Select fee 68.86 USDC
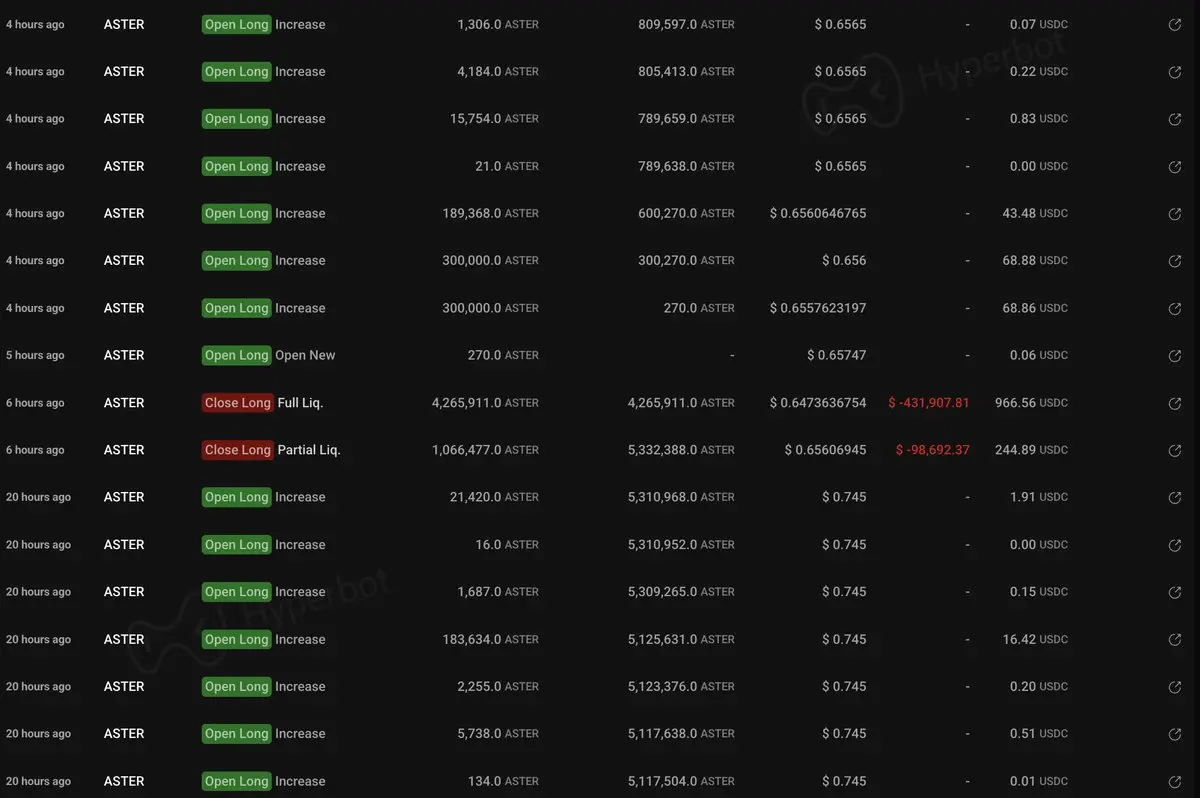Viewport: 1200px width, 798px height. tap(1036, 308)
